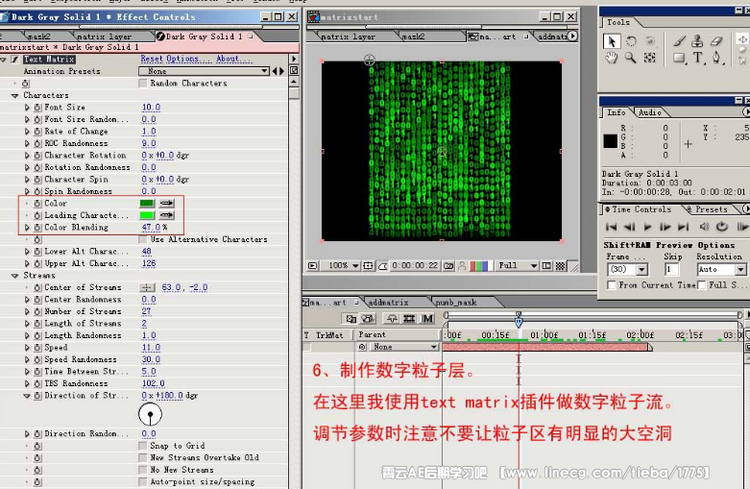Click Font Size value 10.0

point(151,108)
